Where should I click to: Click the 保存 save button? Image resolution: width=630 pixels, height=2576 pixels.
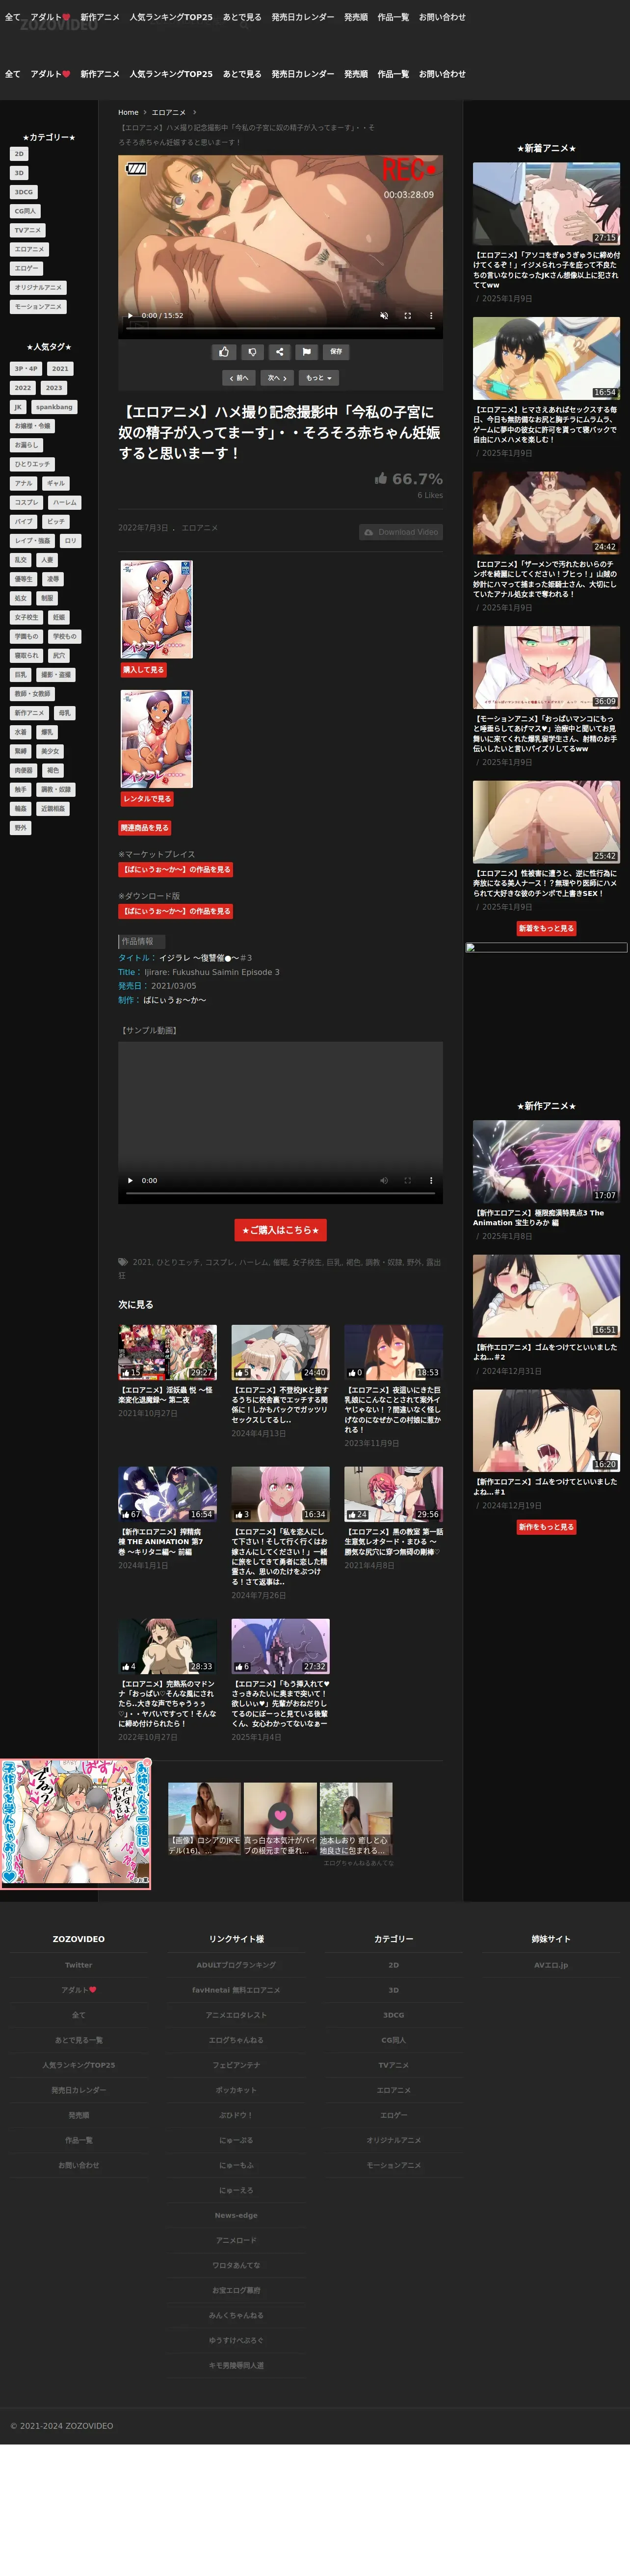click(x=336, y=352)
